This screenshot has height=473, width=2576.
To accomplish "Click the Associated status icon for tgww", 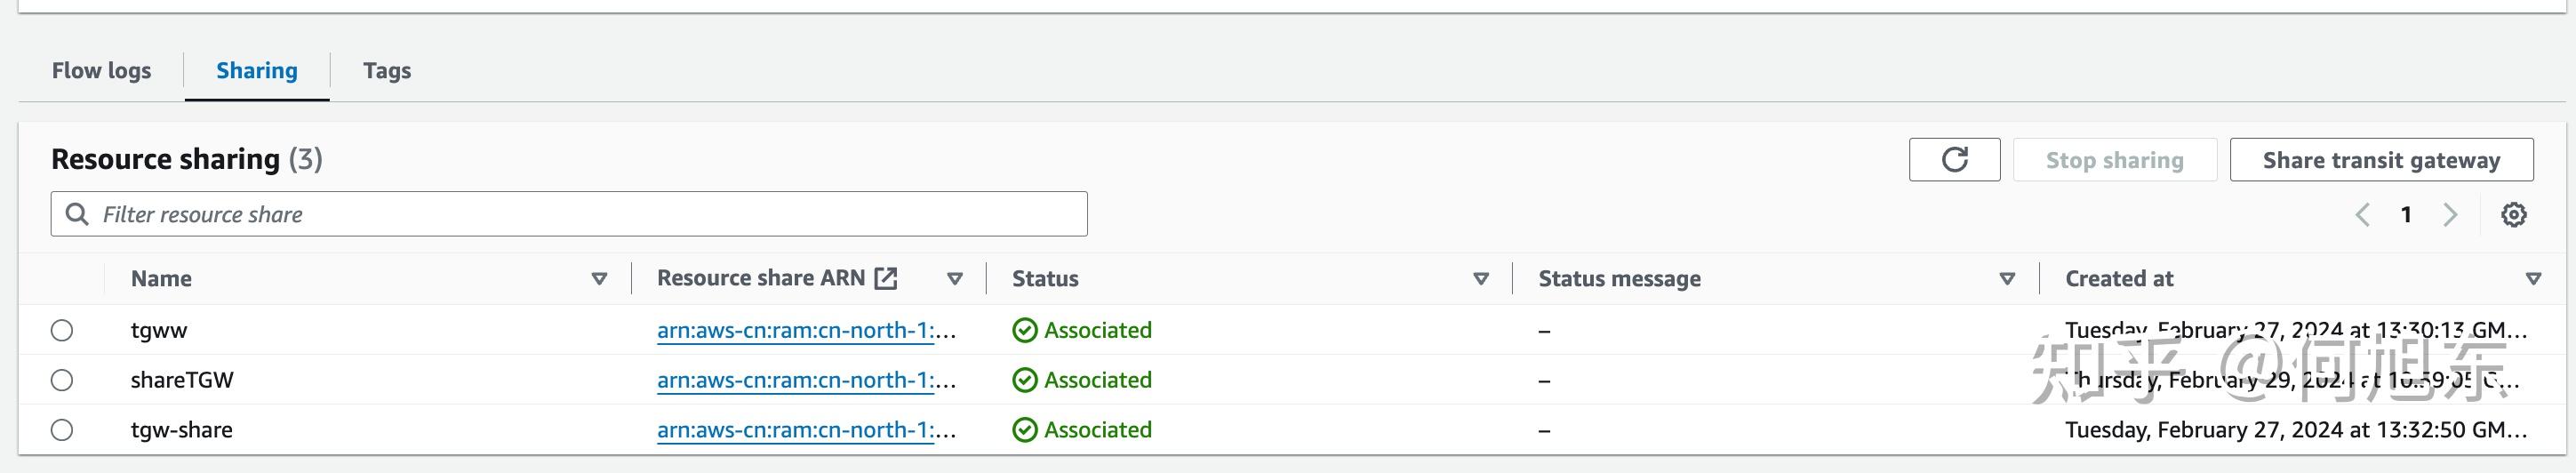I will click(x=1024, y=331).
